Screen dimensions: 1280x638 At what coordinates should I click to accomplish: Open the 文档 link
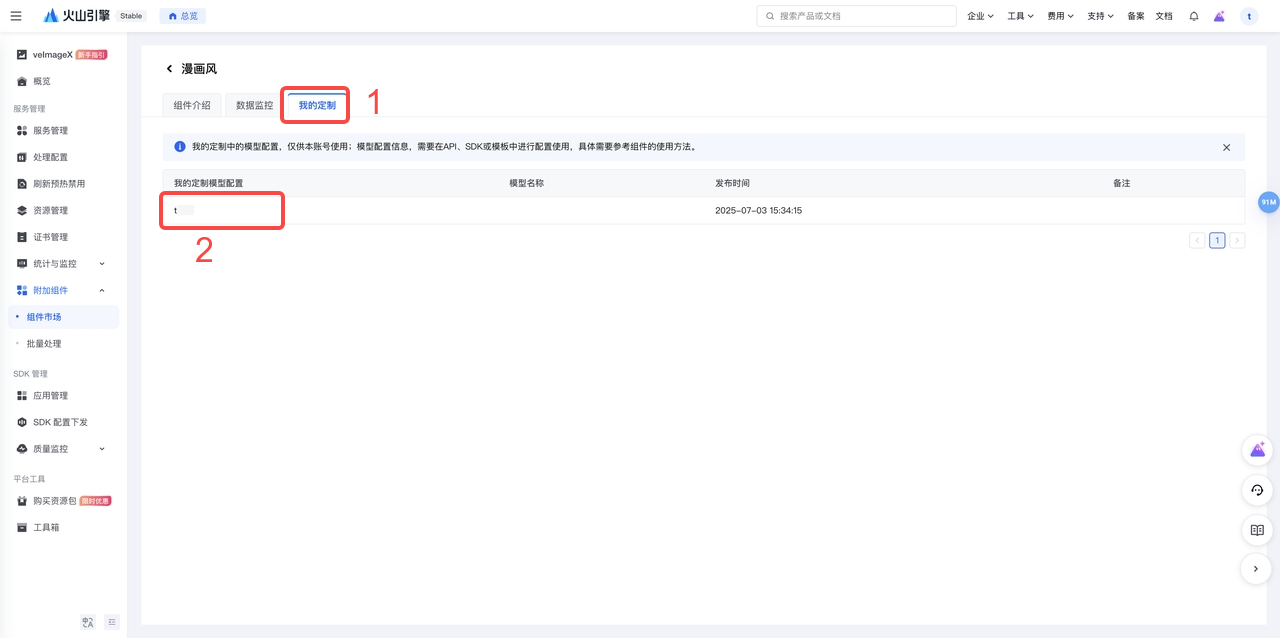pos(1164,16)
